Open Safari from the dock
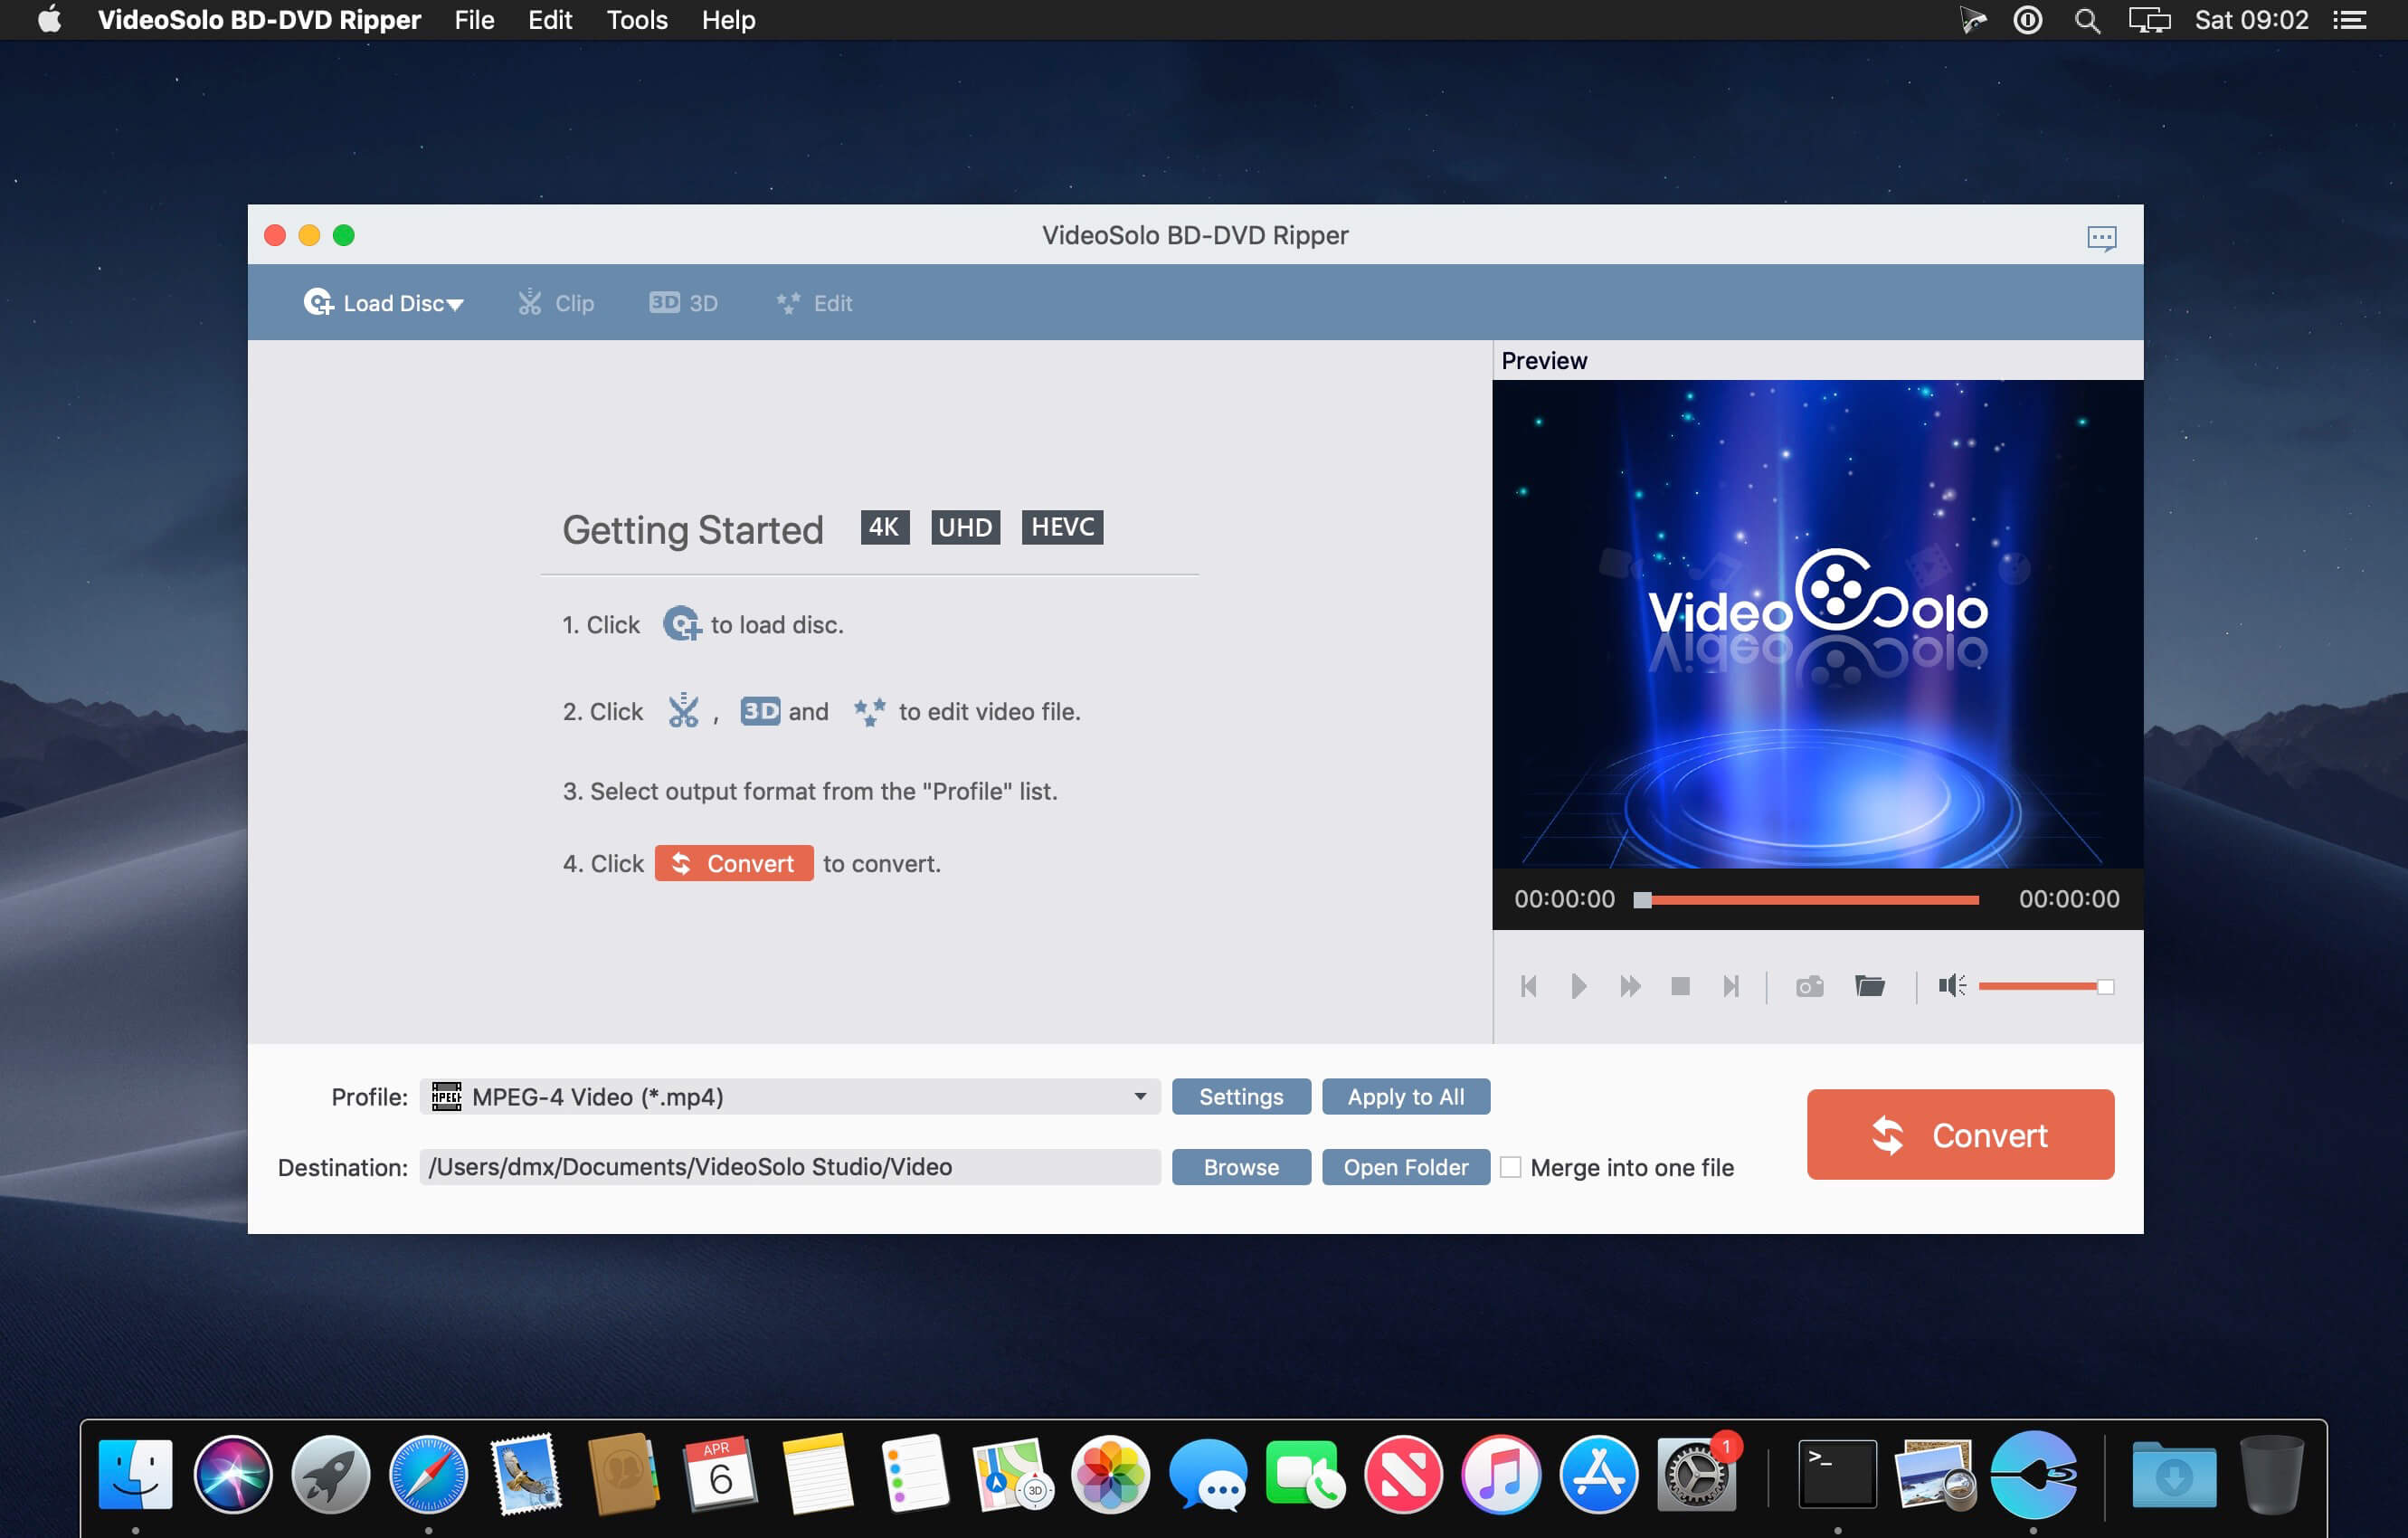This screenshot has width=2408, height=1538. (x=428, y=1474)
